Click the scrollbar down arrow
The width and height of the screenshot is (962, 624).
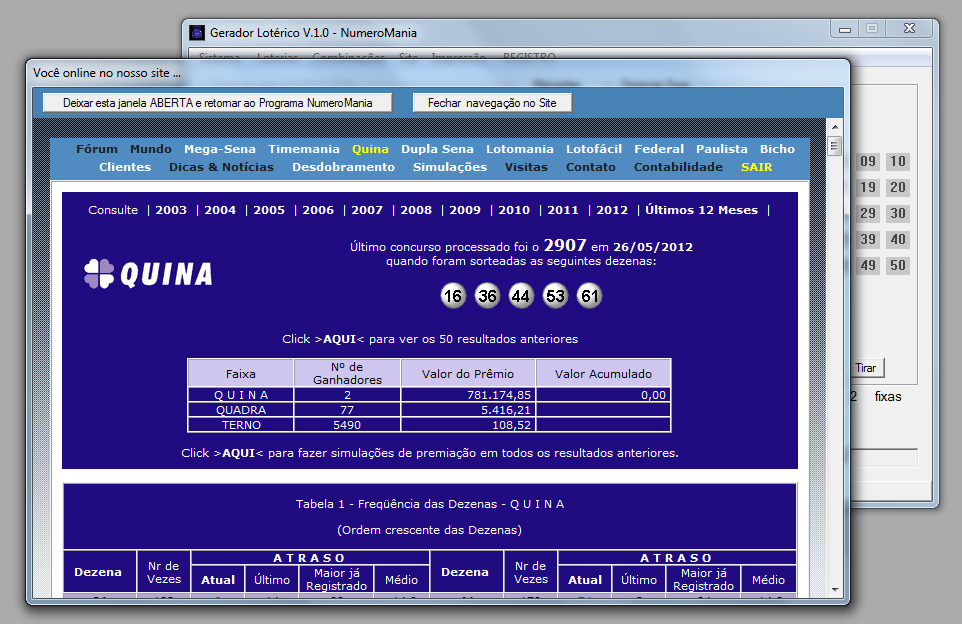(x=834, y=590)
